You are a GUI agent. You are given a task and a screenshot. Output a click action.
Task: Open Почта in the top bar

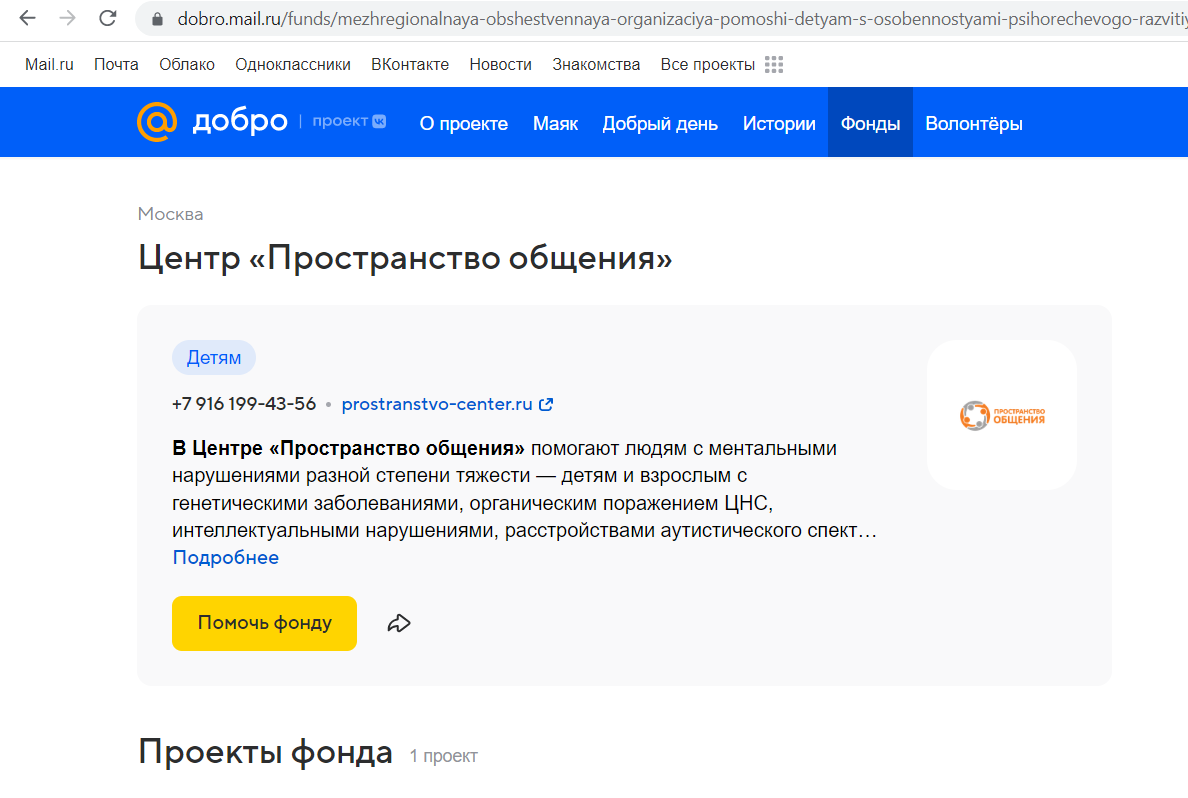[116, 64]
